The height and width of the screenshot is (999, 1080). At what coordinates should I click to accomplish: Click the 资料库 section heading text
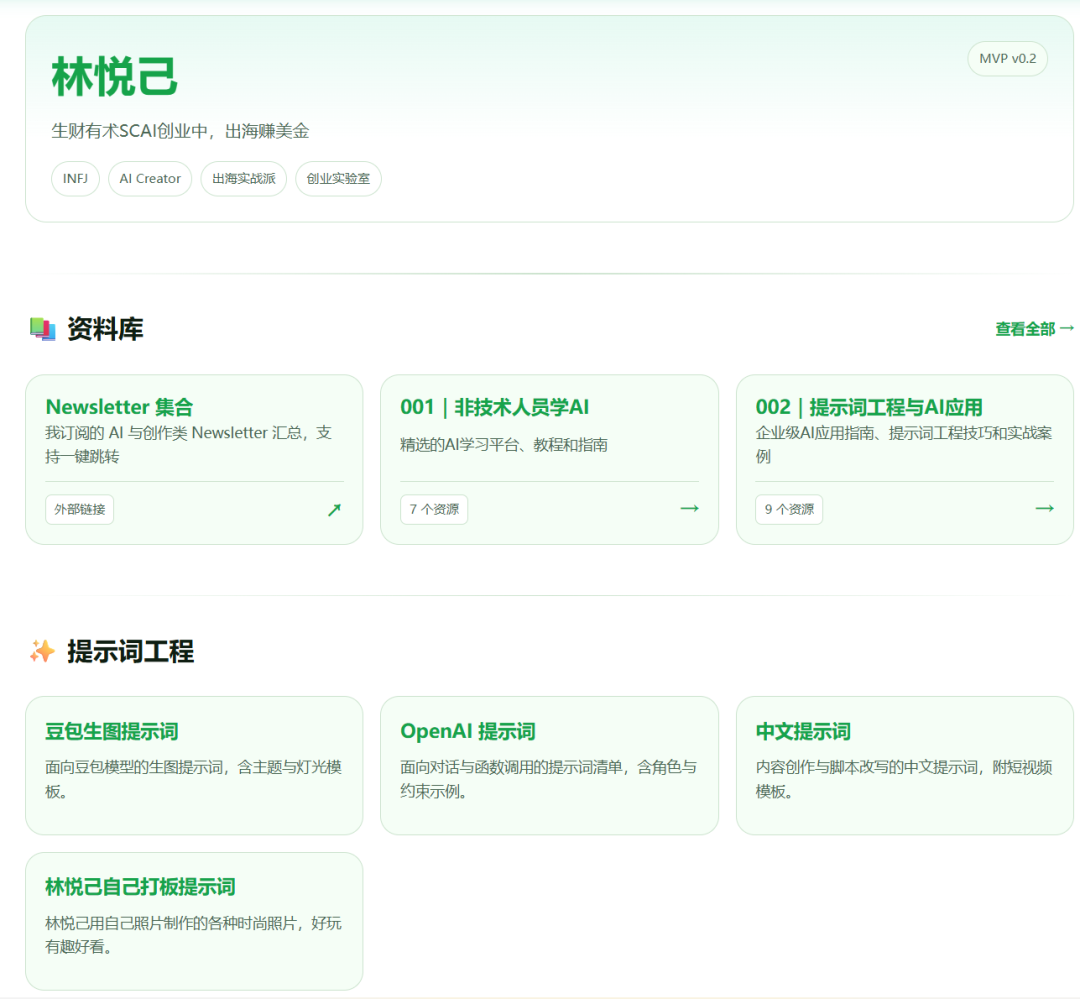pyautogui.click(x=105, y=329)
